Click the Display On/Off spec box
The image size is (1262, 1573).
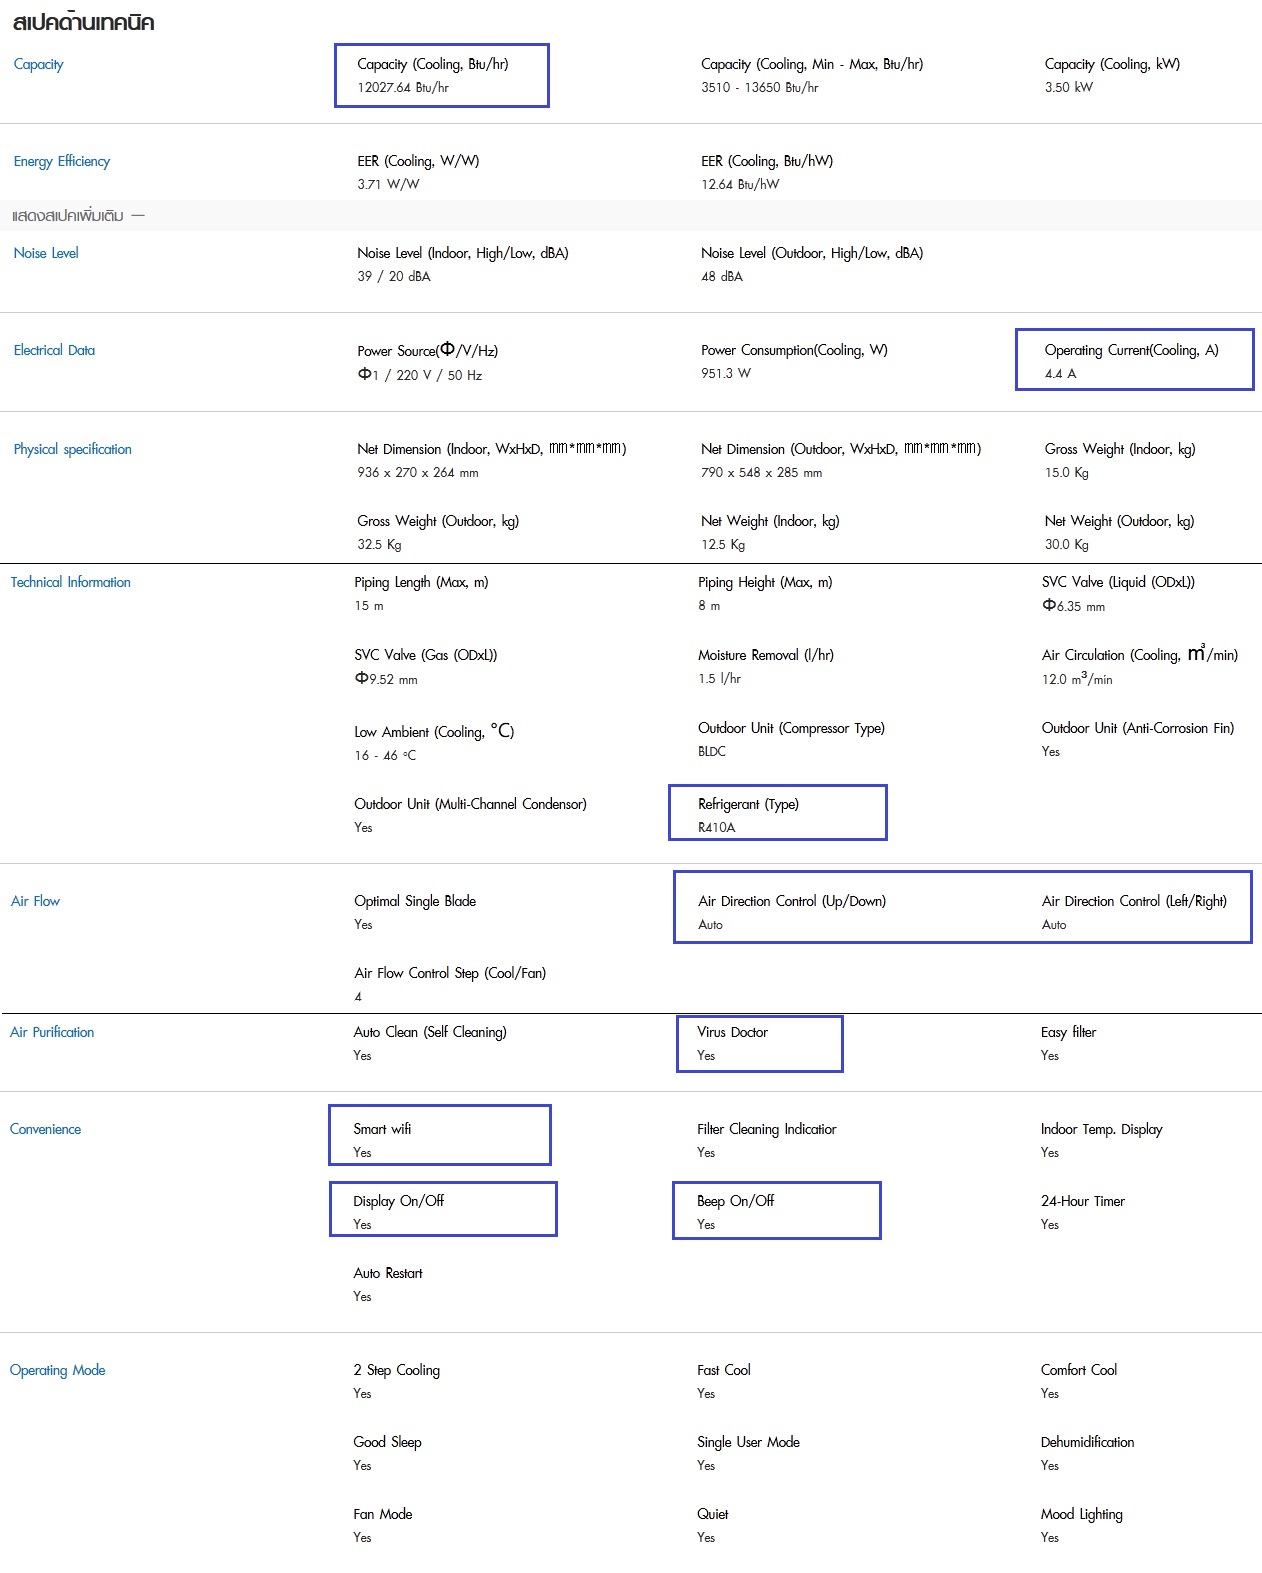[443, 1209]
